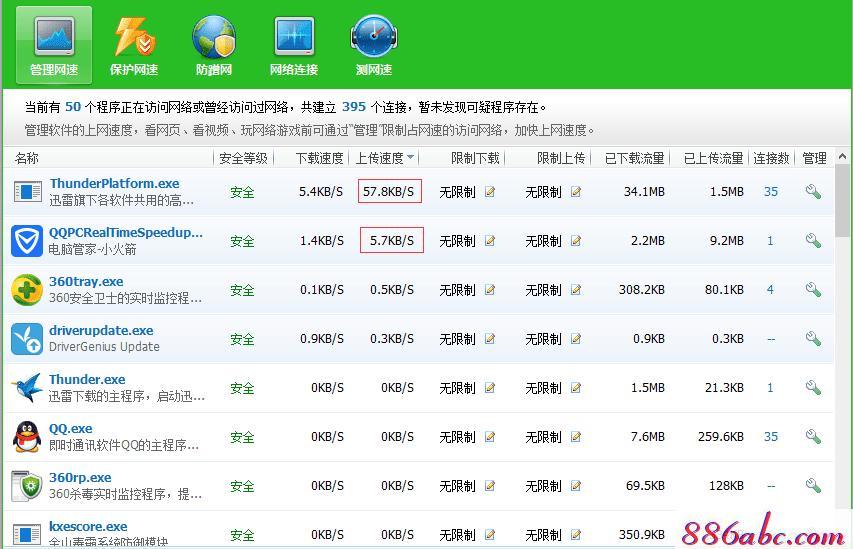This screenshot has width=853, height=549.
Task: Select QQPCRealTimeSpeedup program name
Action: (126, 232)
